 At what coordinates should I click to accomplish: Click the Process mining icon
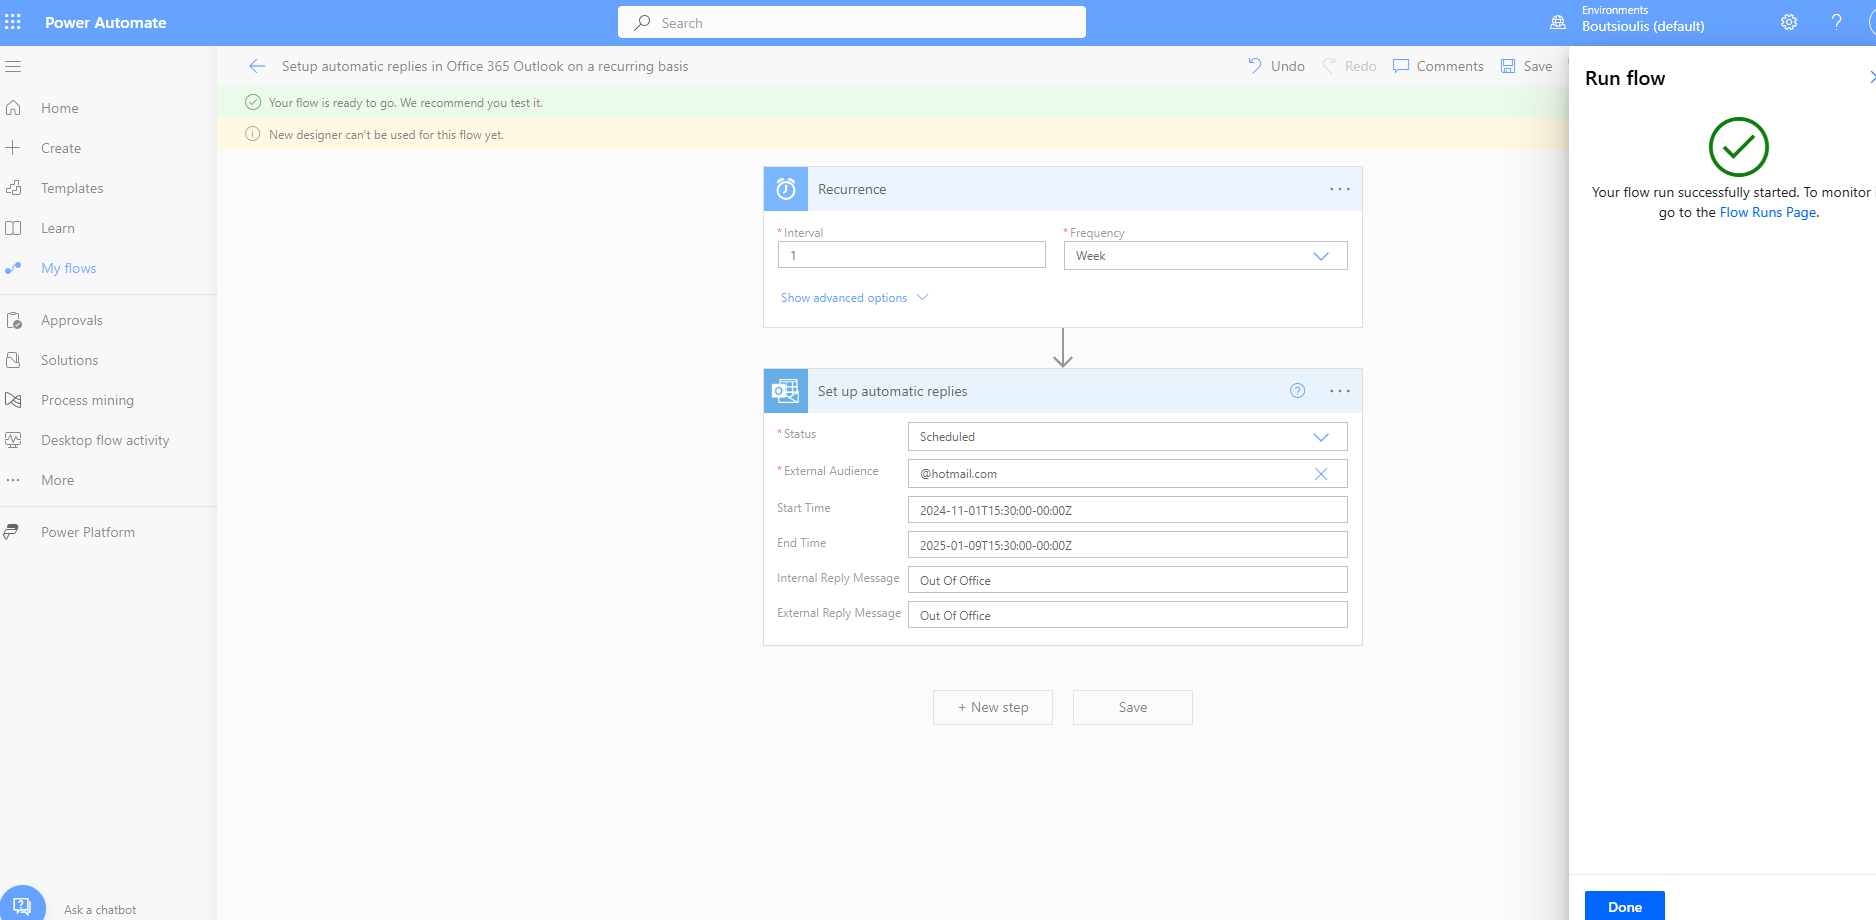pyautogui.click(x=13, y=400)
